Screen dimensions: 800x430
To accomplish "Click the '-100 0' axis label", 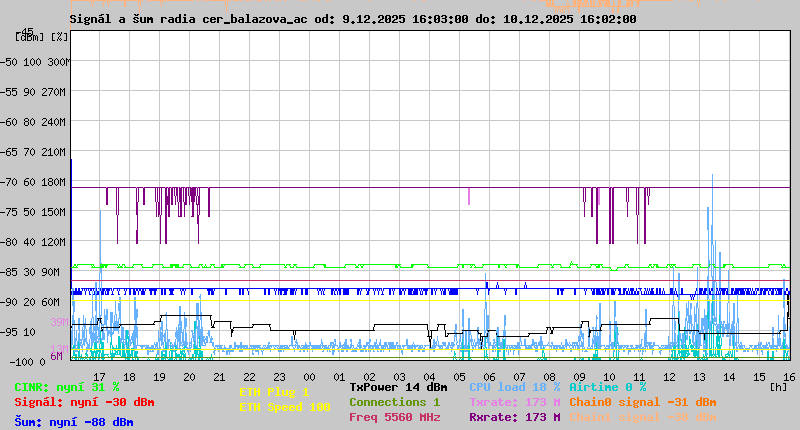I will 28,362.
